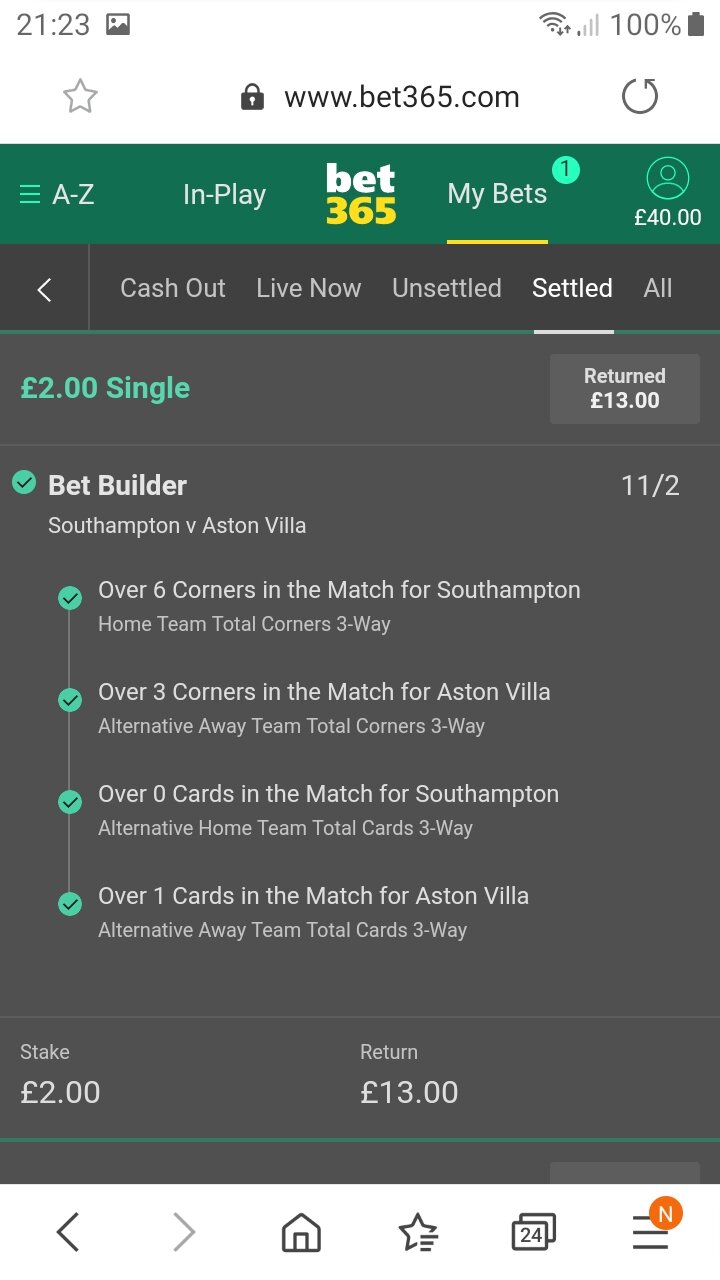Open the bookmarks list star icon
Screen dimensions: 720x1280
418,1232
